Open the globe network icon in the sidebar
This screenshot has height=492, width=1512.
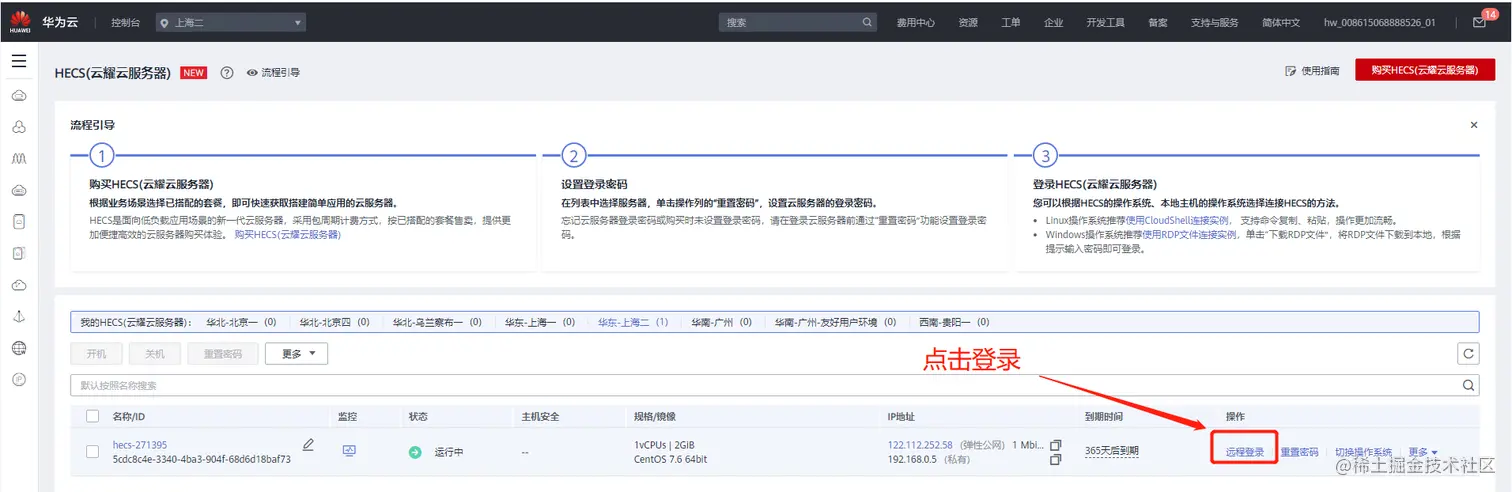tap(18, 348)
